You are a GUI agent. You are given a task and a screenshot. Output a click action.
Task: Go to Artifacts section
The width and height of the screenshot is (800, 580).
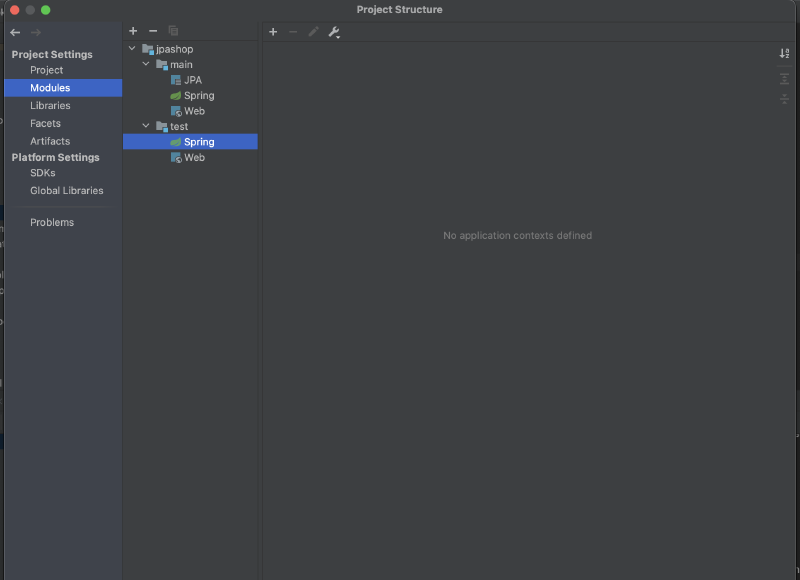[x=50, y=141]
